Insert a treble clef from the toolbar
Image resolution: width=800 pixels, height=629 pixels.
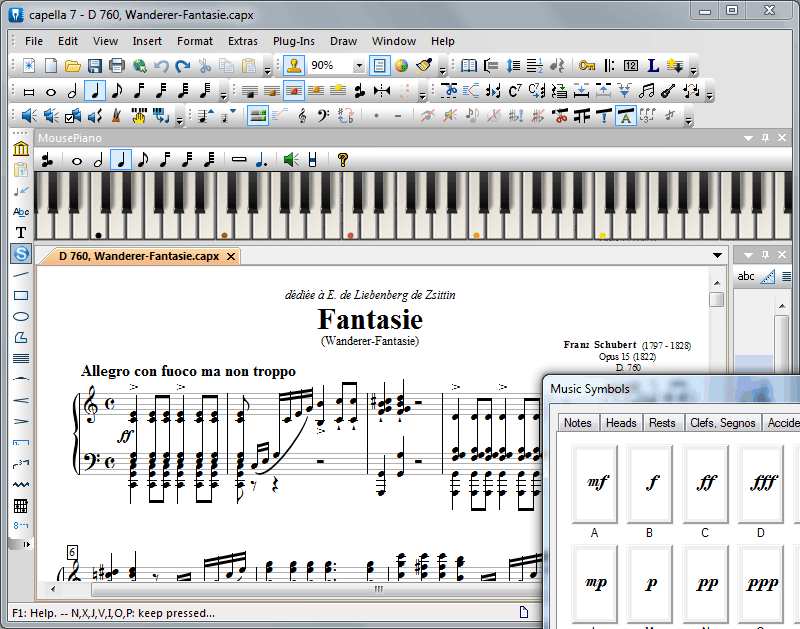pos(302,116)
